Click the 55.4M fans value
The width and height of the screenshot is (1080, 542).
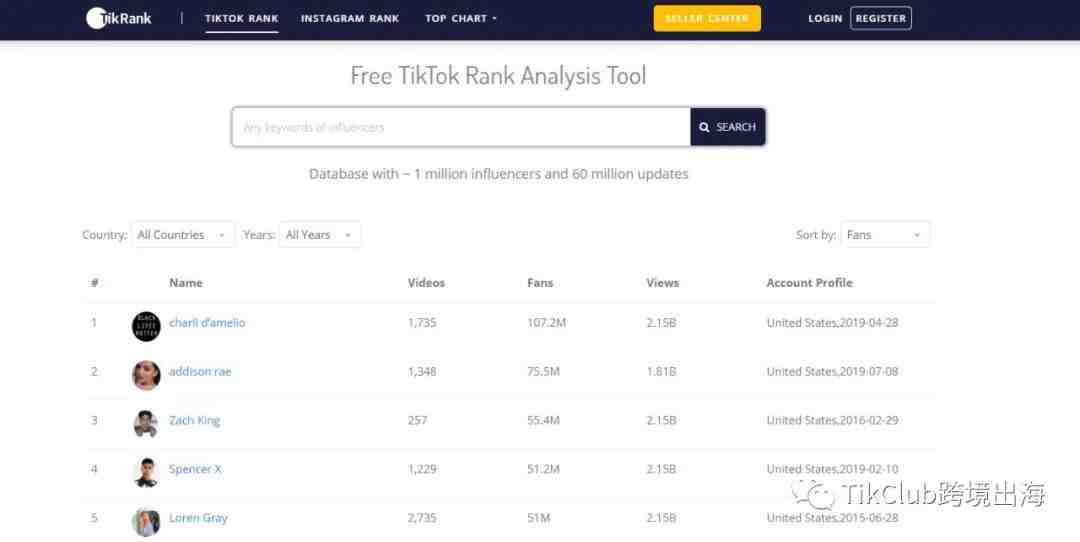coord(543,420)
